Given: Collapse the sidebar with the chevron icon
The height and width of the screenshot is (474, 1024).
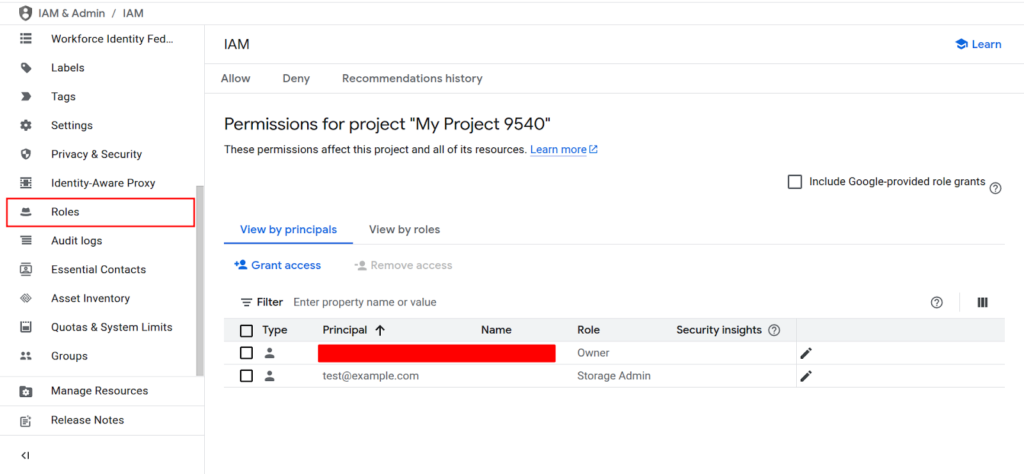Looking at the screenshot, I should click(x=25, y=455).
